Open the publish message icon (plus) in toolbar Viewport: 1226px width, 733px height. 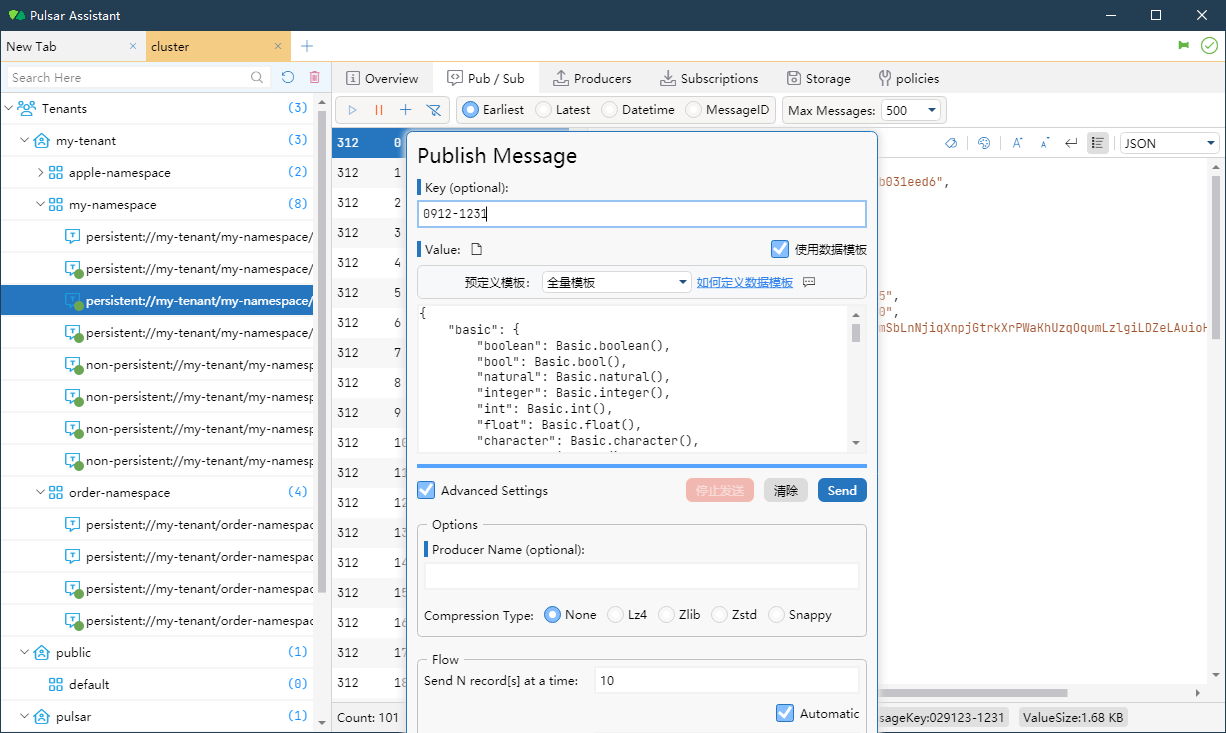(x=406, y=110)
